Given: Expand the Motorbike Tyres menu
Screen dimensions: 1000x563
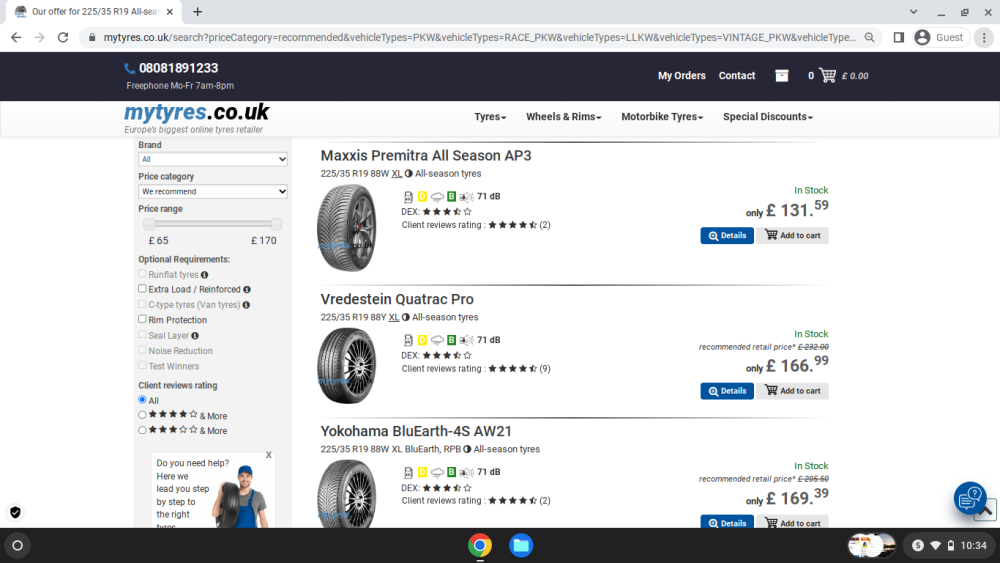Looking at the screenshot, I should 662,117.
